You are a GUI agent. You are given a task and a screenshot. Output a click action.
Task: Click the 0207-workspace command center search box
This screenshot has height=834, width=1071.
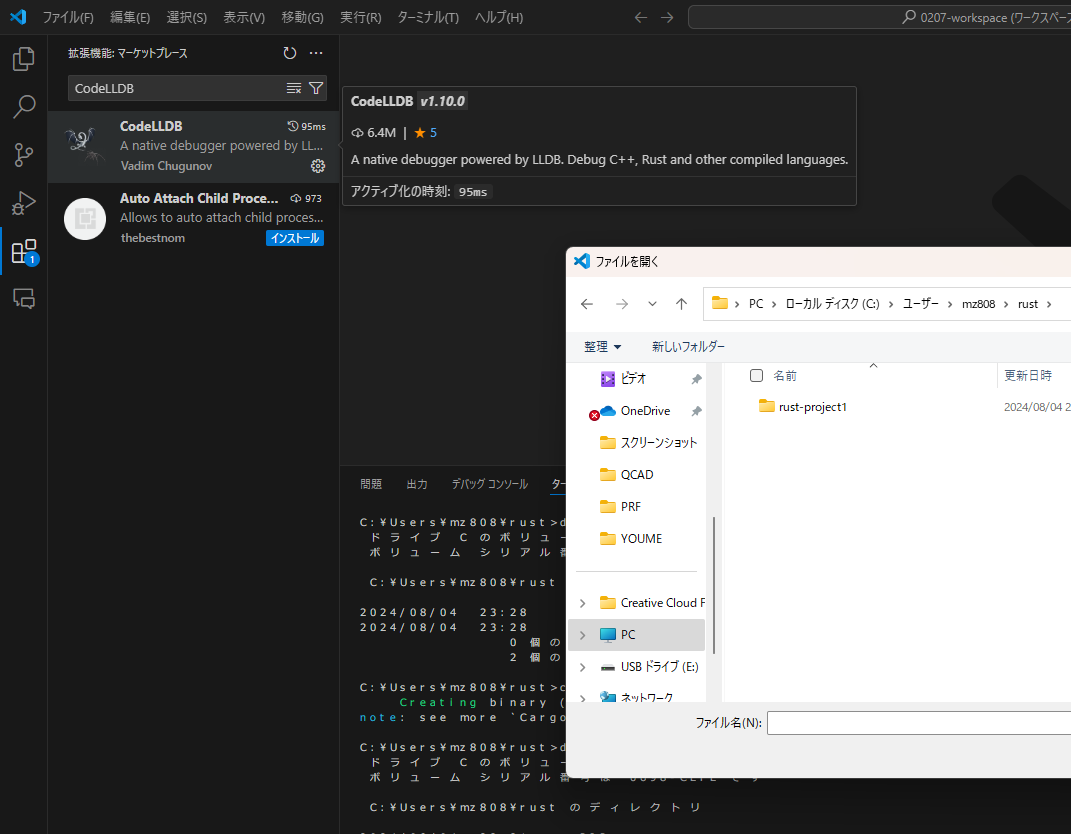click(880, 17)
